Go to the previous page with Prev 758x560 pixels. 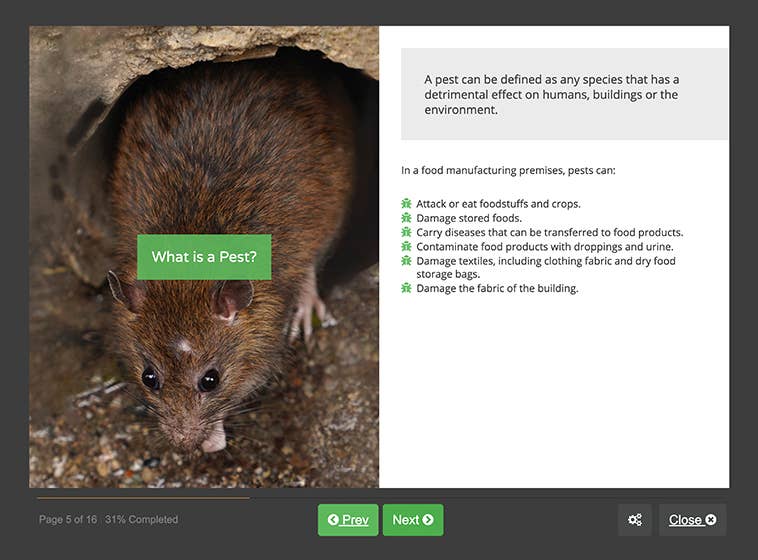tap(348, 520)
